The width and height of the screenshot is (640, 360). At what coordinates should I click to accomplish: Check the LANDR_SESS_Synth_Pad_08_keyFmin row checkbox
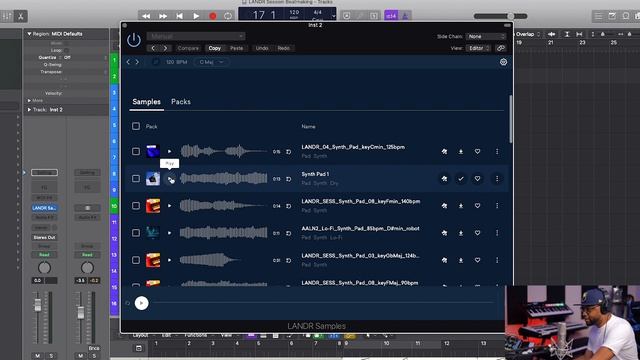(136, 206)
